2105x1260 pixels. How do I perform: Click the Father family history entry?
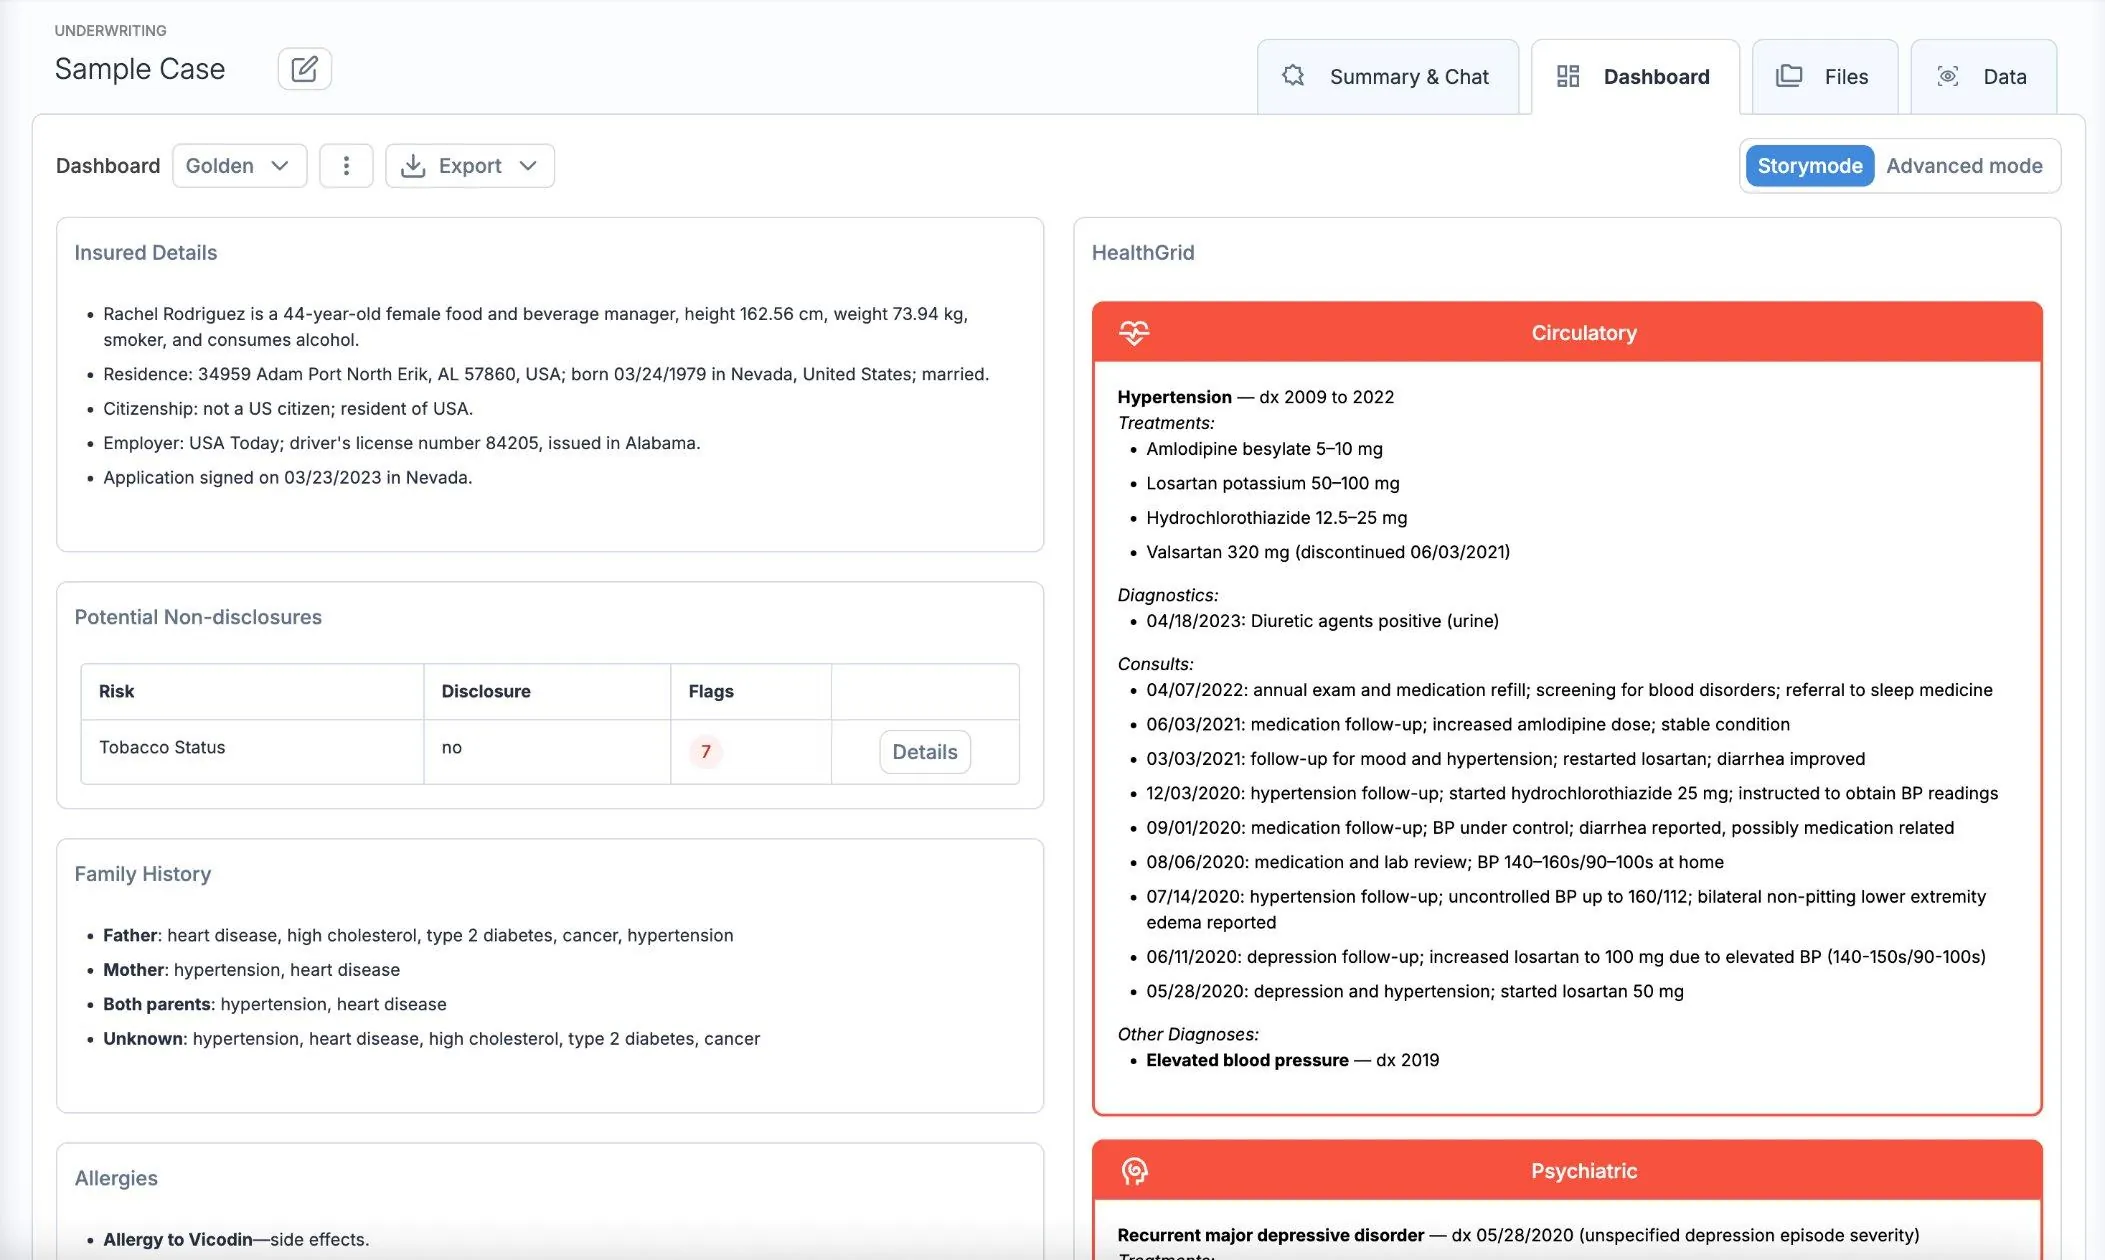(x=418, y=935)
